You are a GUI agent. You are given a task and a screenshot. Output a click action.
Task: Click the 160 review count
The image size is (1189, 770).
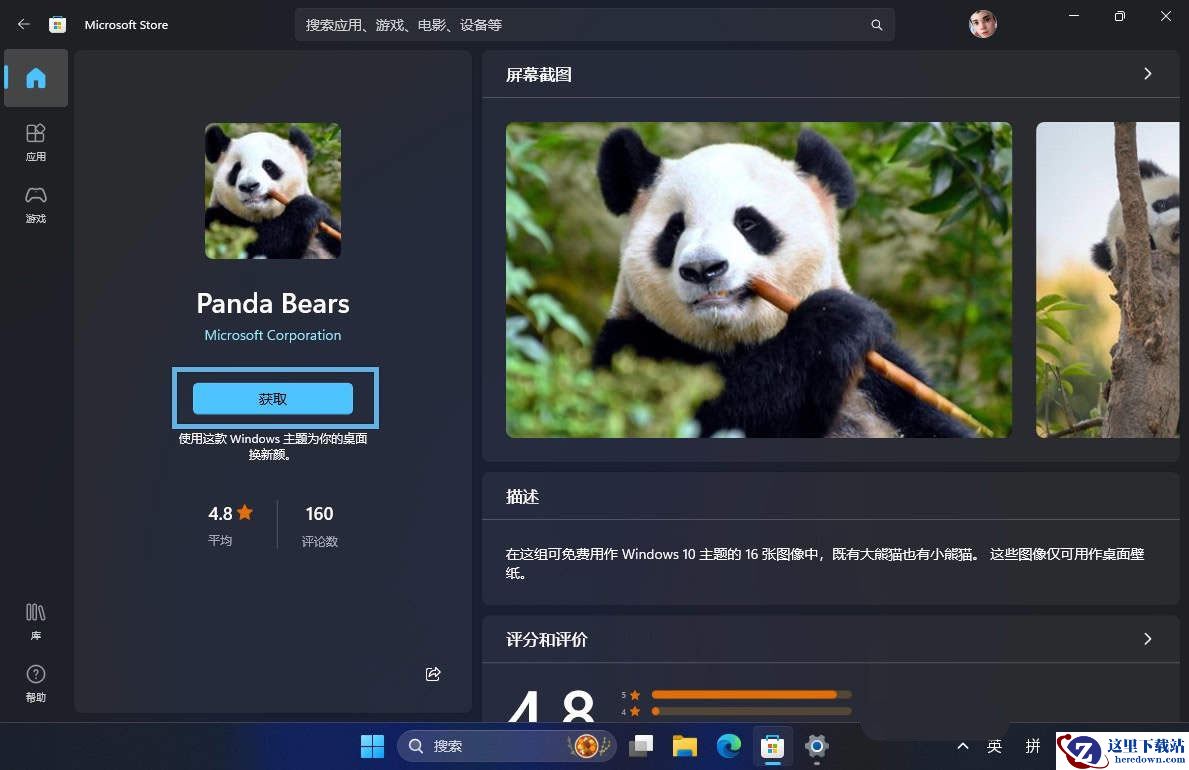click(x=319, y=514)
